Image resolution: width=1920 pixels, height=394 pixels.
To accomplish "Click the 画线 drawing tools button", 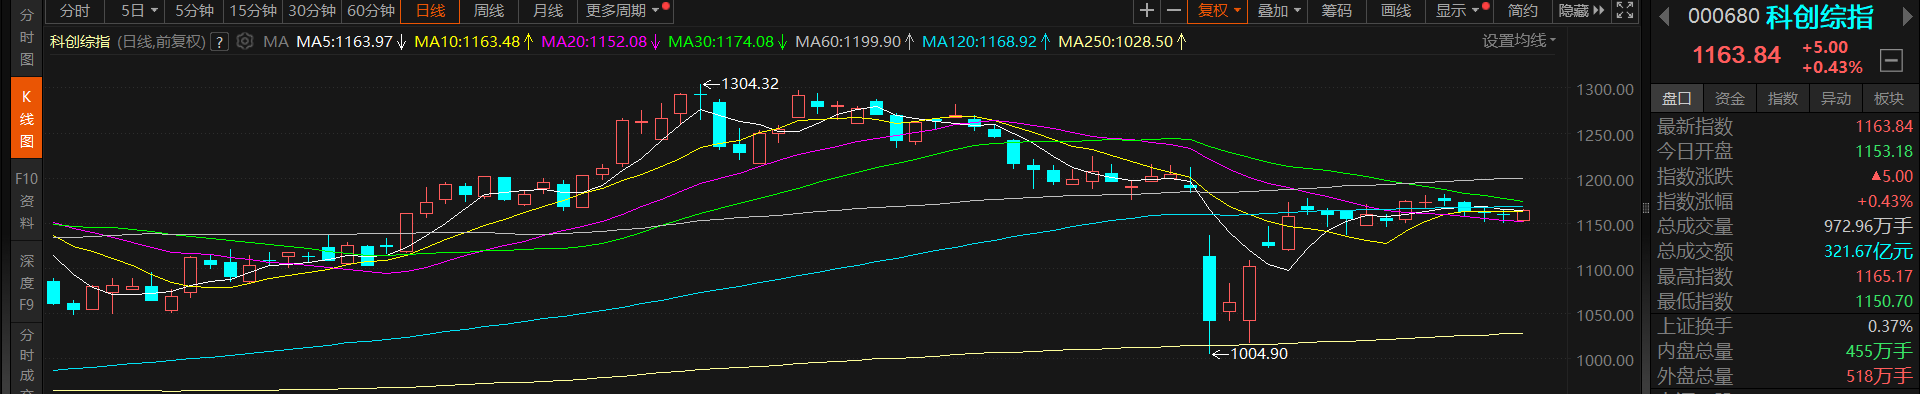I will 1396,11.
